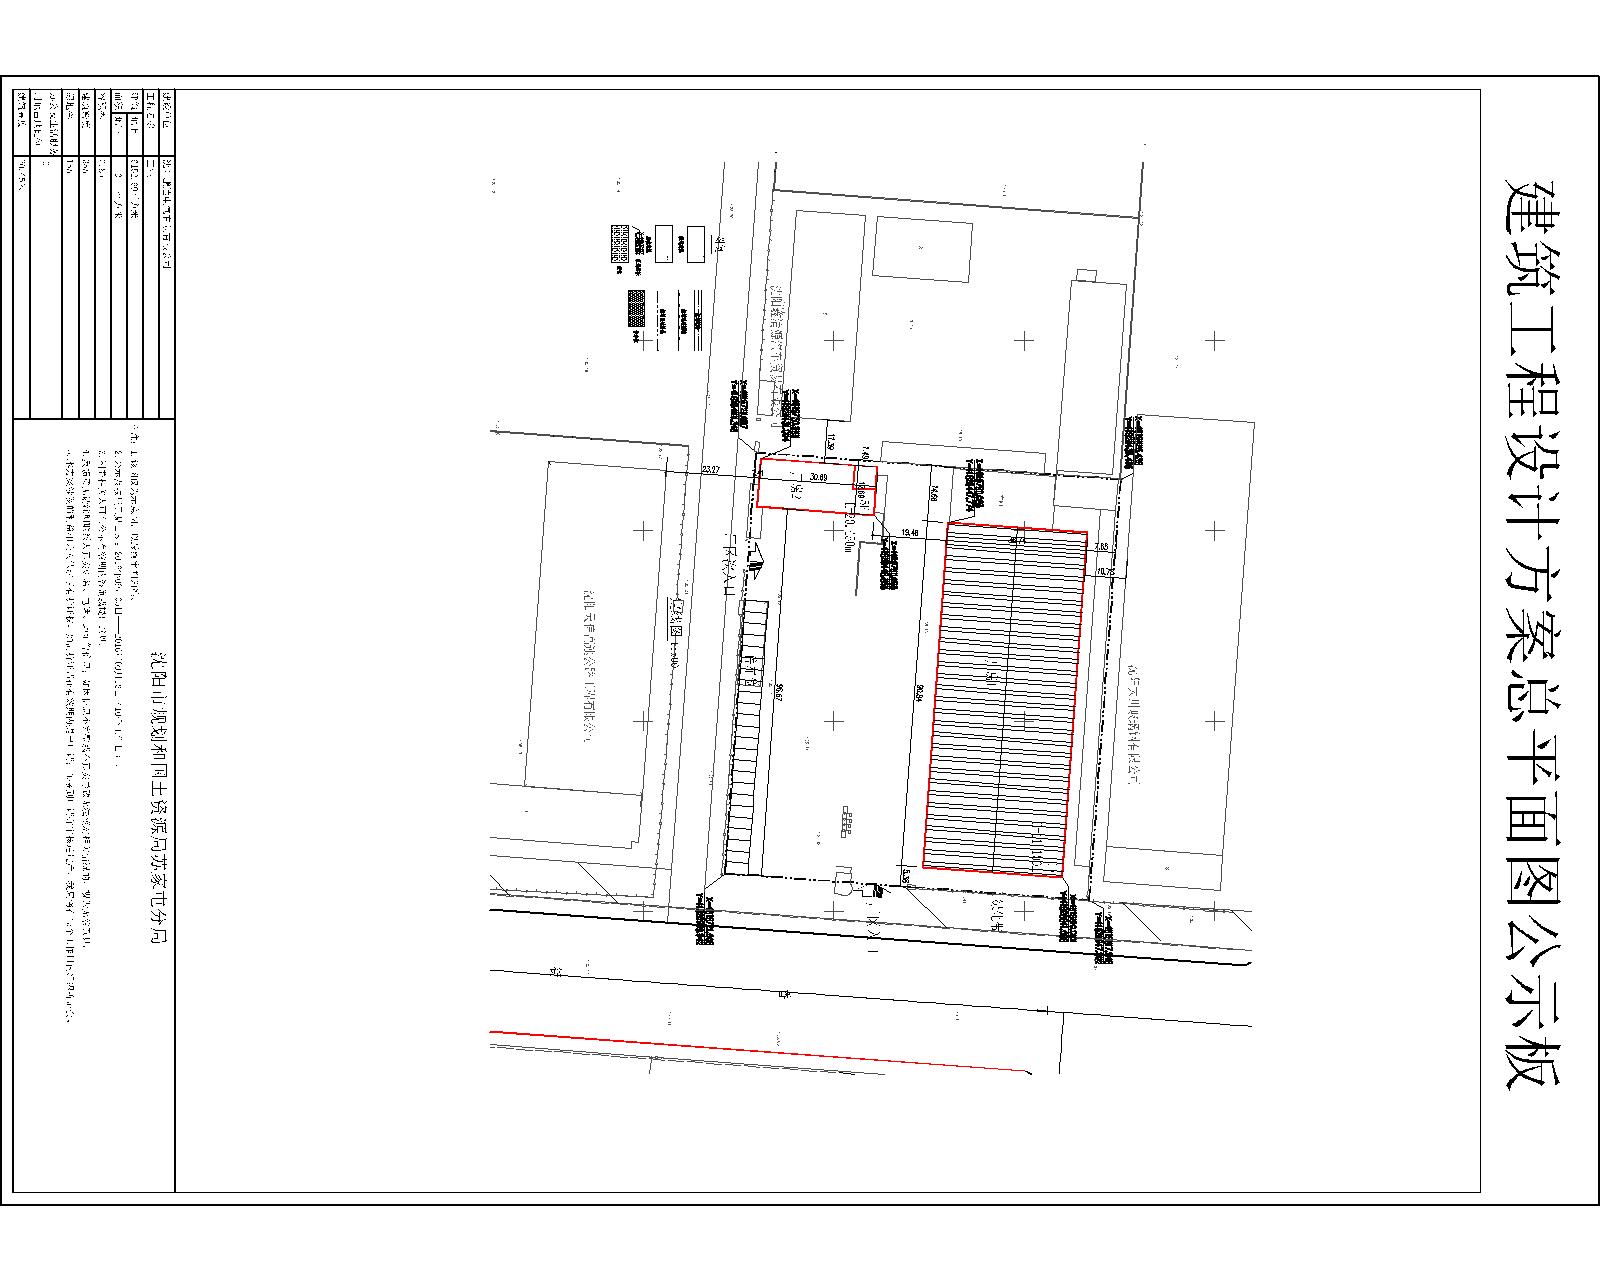This screenshot has height=1280, width=1600.
Task: Click the arrow symbol at the site entrance
Action: pos(755,563)
